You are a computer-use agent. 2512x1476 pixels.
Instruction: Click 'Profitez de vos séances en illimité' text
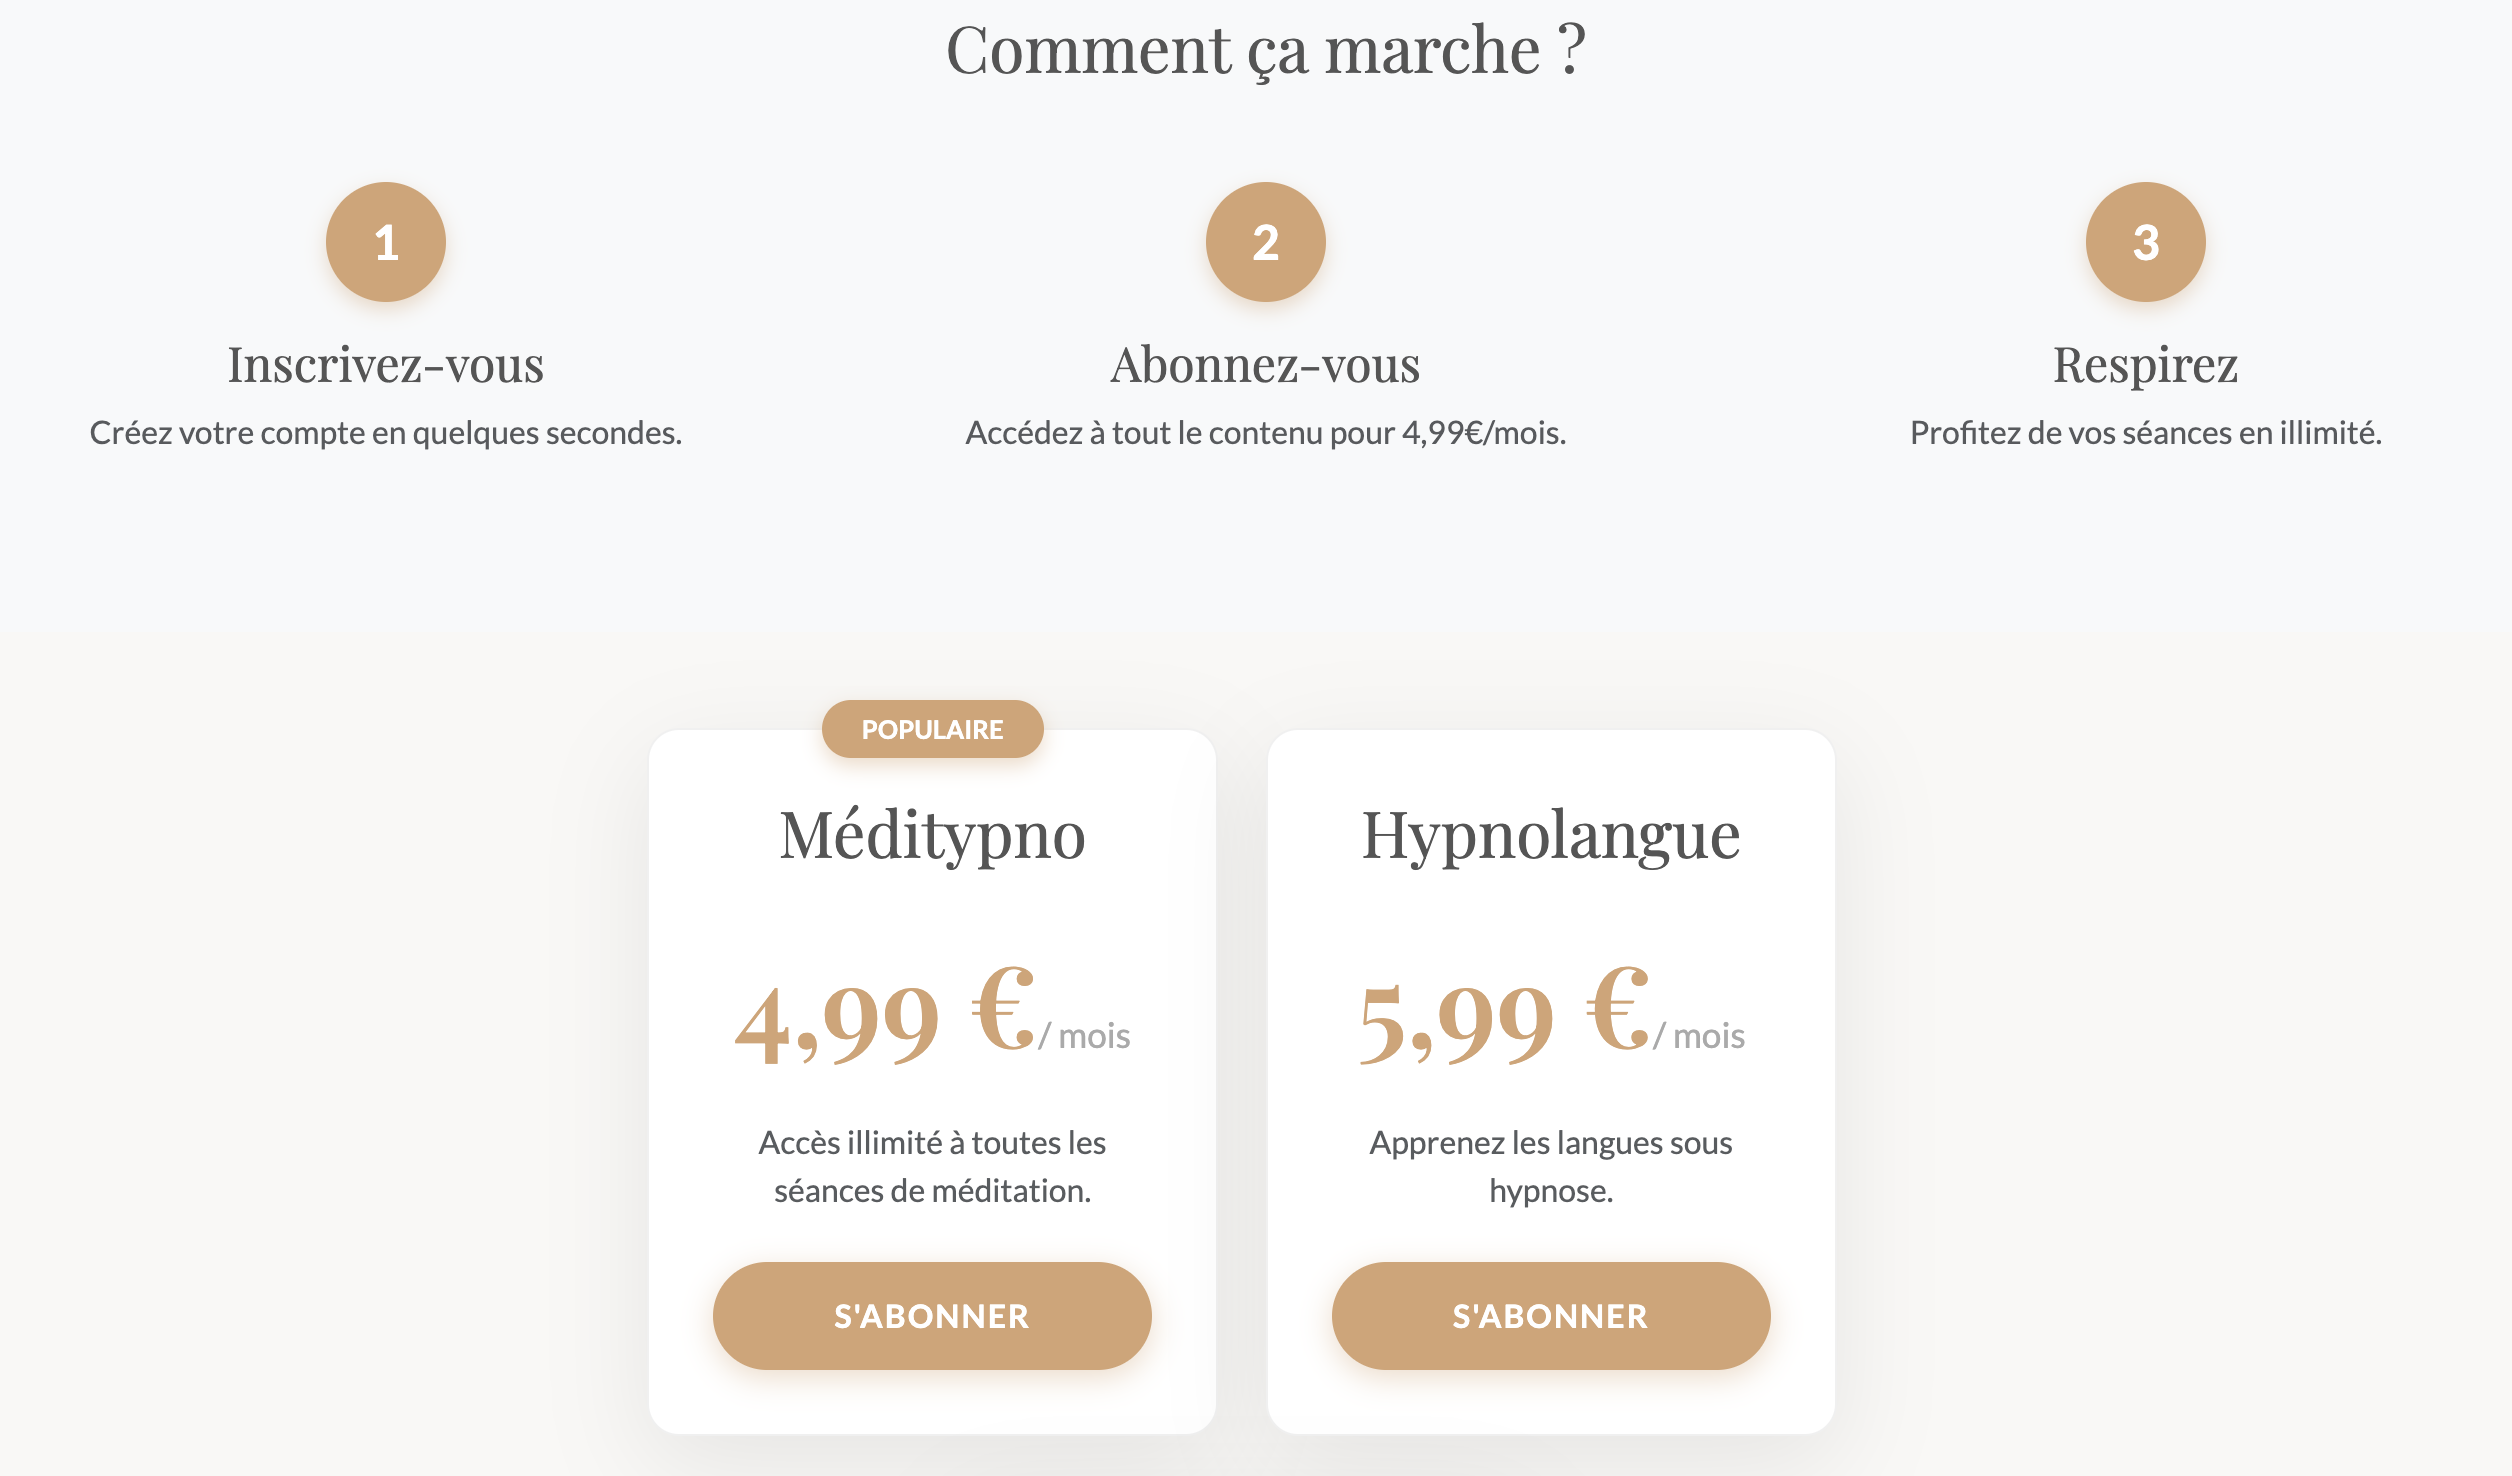point(2145,433)
